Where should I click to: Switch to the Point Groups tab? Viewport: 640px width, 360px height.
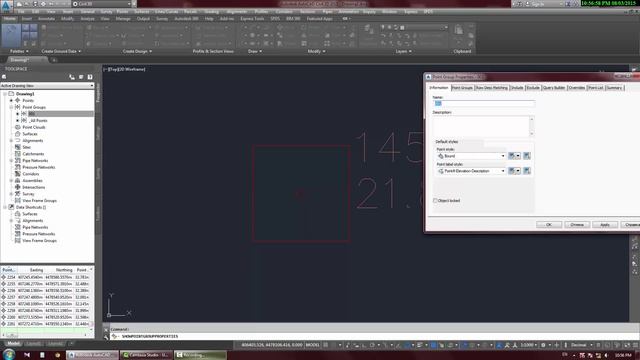click(462, 88)
